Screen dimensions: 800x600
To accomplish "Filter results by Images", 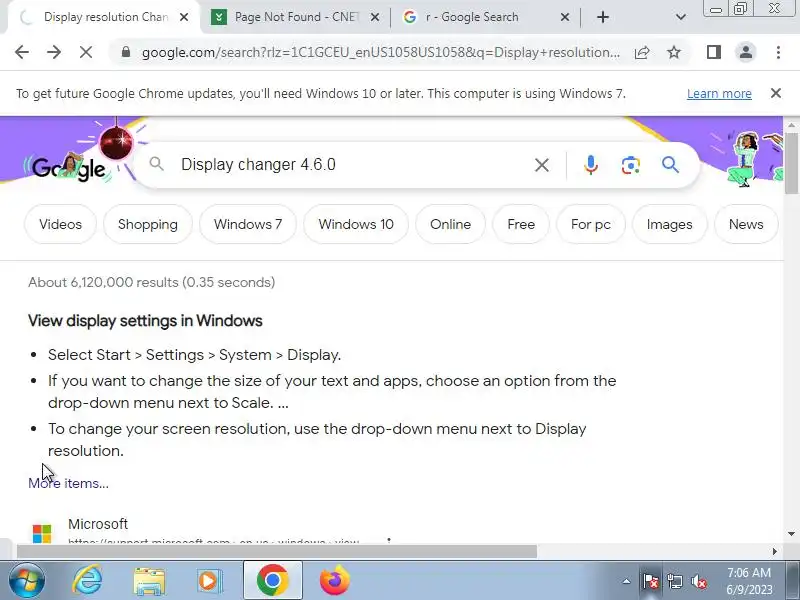I will point(669,224).
